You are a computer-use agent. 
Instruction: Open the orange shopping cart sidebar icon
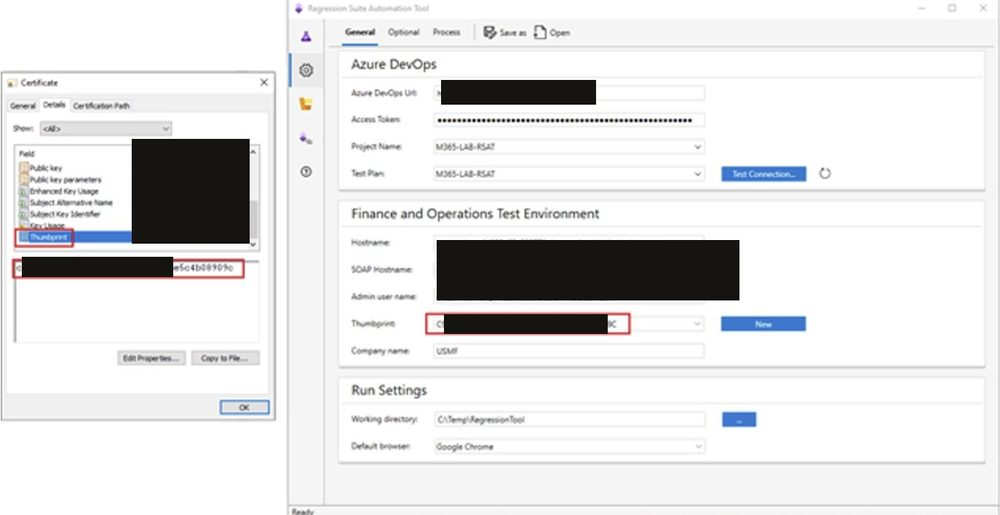pos(306,105)
